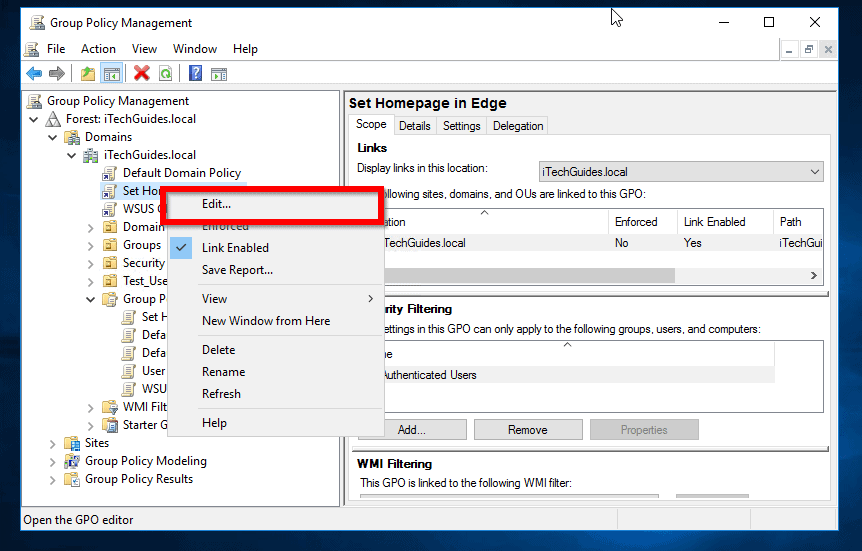Click Help in the context menu
The width and height of the screenshot is (862, 551).
(275, 423)
